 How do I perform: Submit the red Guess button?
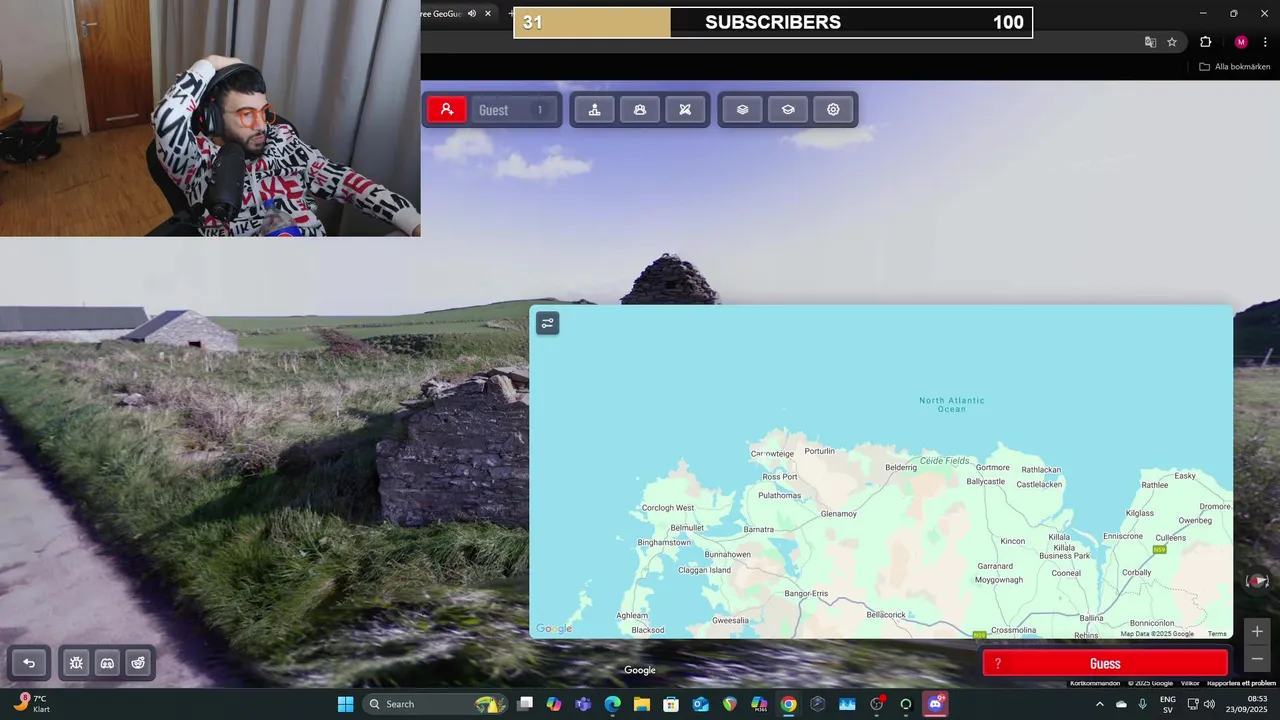[x=1105, y=664]
